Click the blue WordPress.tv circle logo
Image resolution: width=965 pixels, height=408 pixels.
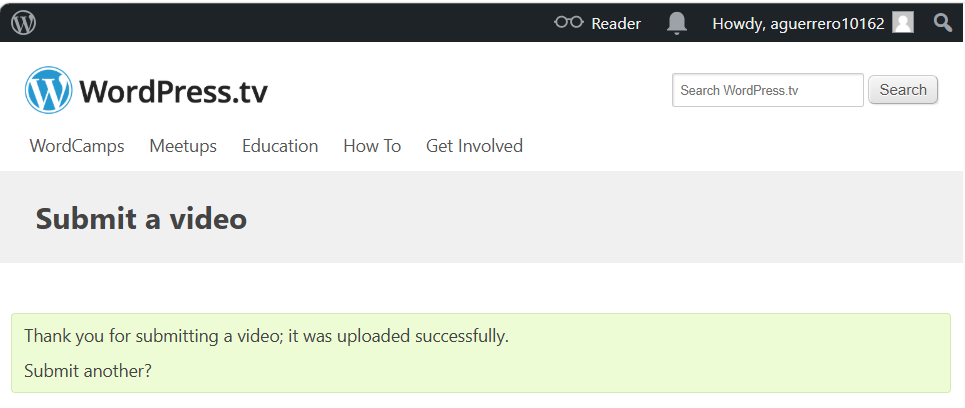click(49, 90)
